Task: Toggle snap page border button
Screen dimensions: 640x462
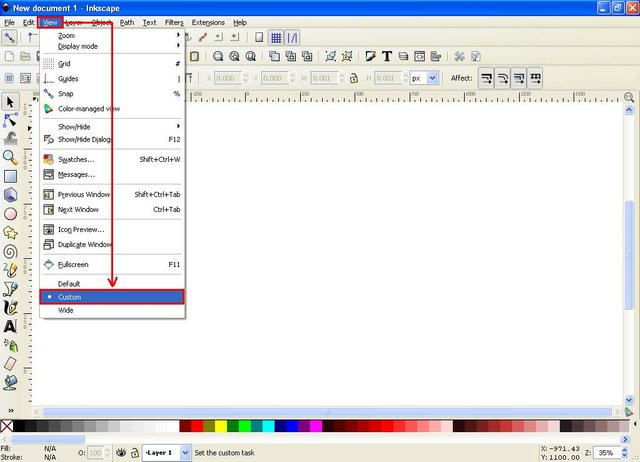Action: click(x=259, y=38)
